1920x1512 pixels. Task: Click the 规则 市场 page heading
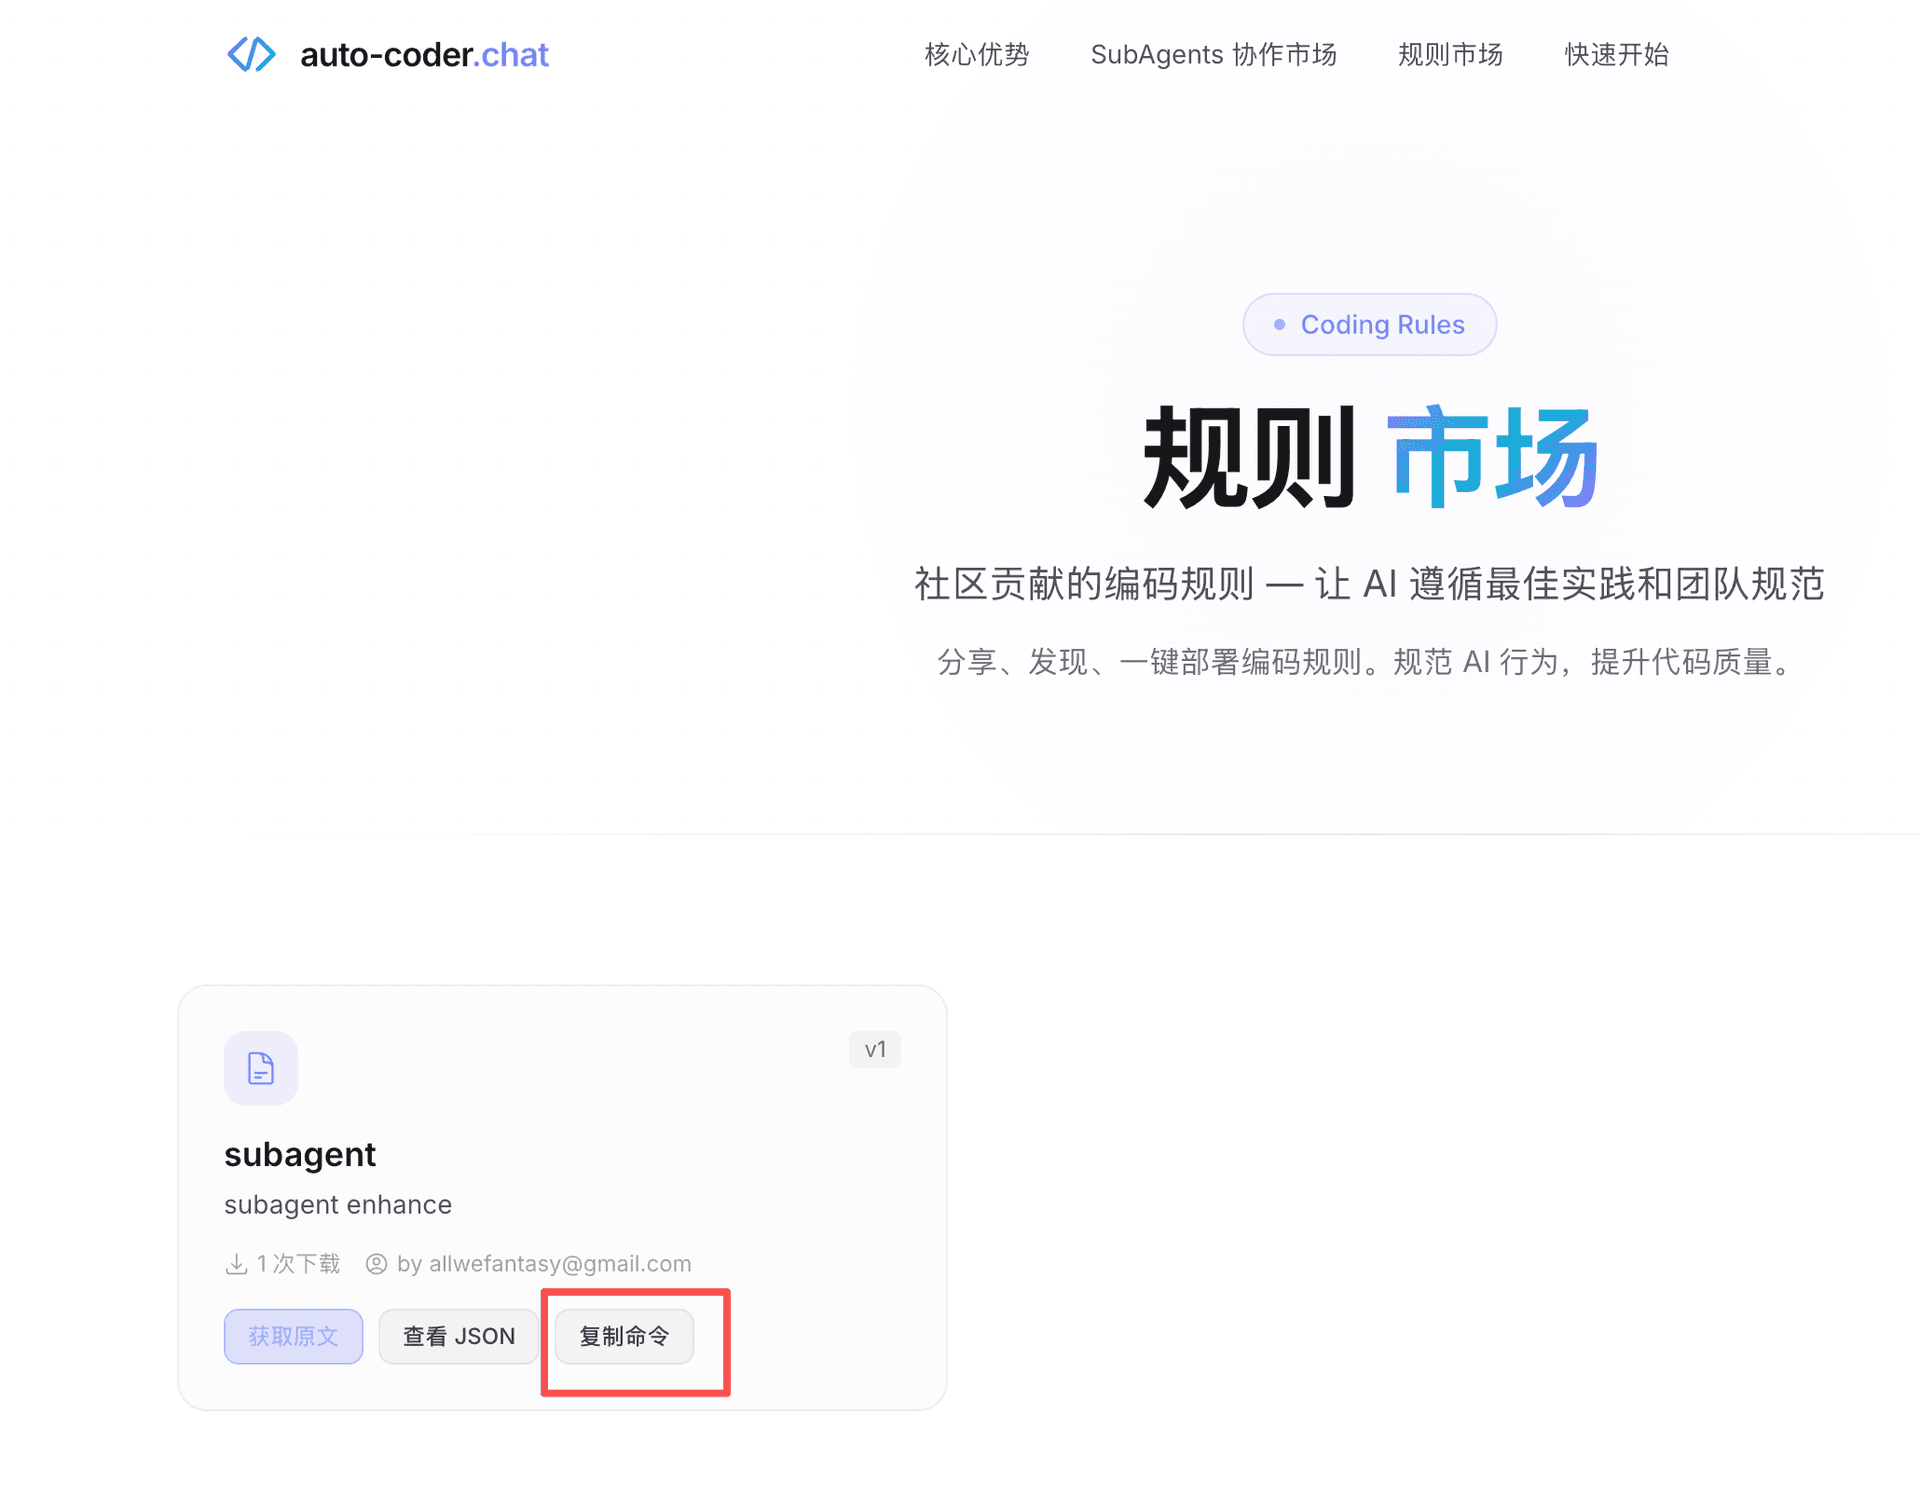click(x=1370, y=456)
